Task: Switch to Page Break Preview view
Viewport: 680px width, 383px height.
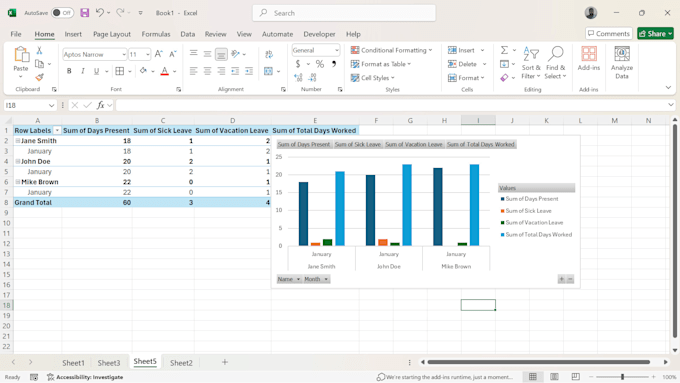Action: point(575,377)
